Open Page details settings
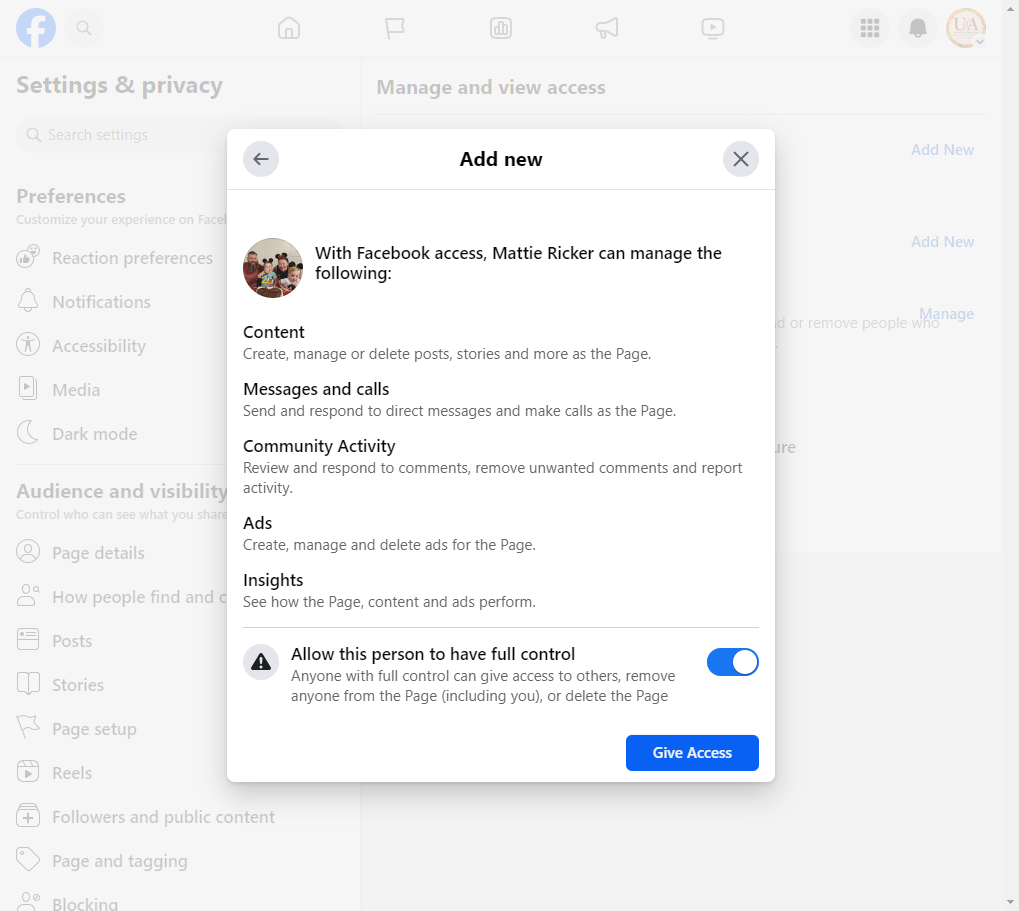The width and height of the screenshot is (1019, 911). (x=98, y=553)
